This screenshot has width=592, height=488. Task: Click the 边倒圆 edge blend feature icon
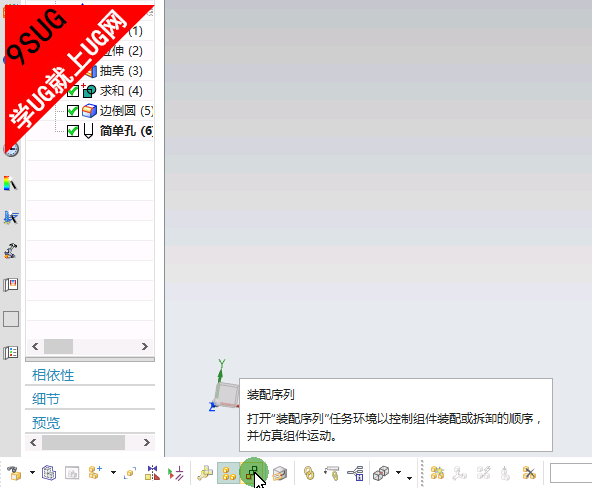click(89, 111)
